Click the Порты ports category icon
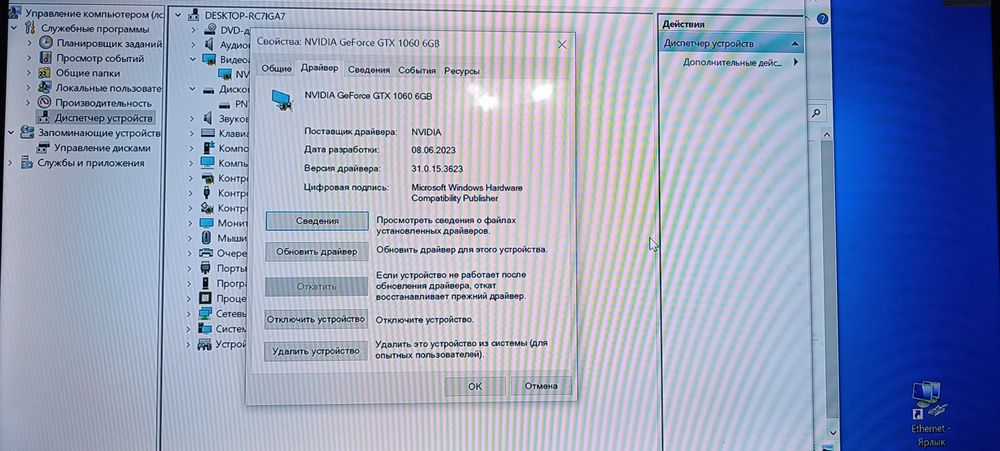 coord(205,268)
